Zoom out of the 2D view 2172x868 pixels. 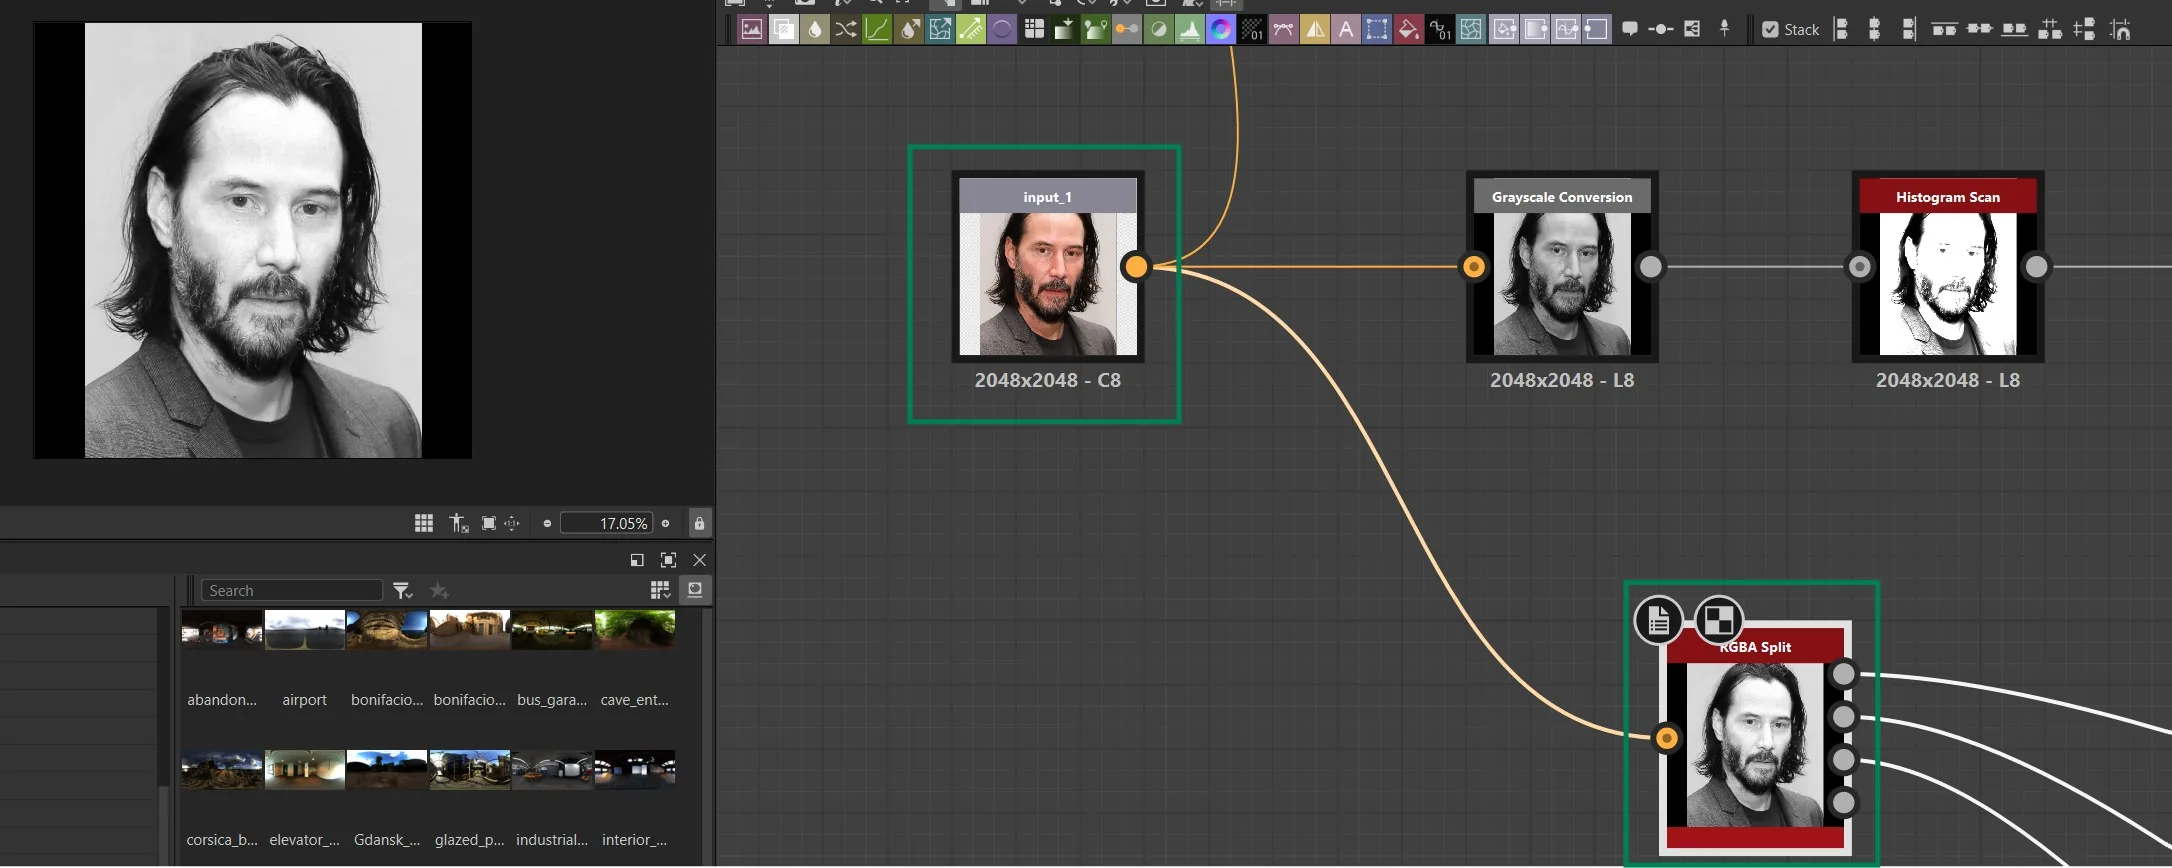coord(547,523)
